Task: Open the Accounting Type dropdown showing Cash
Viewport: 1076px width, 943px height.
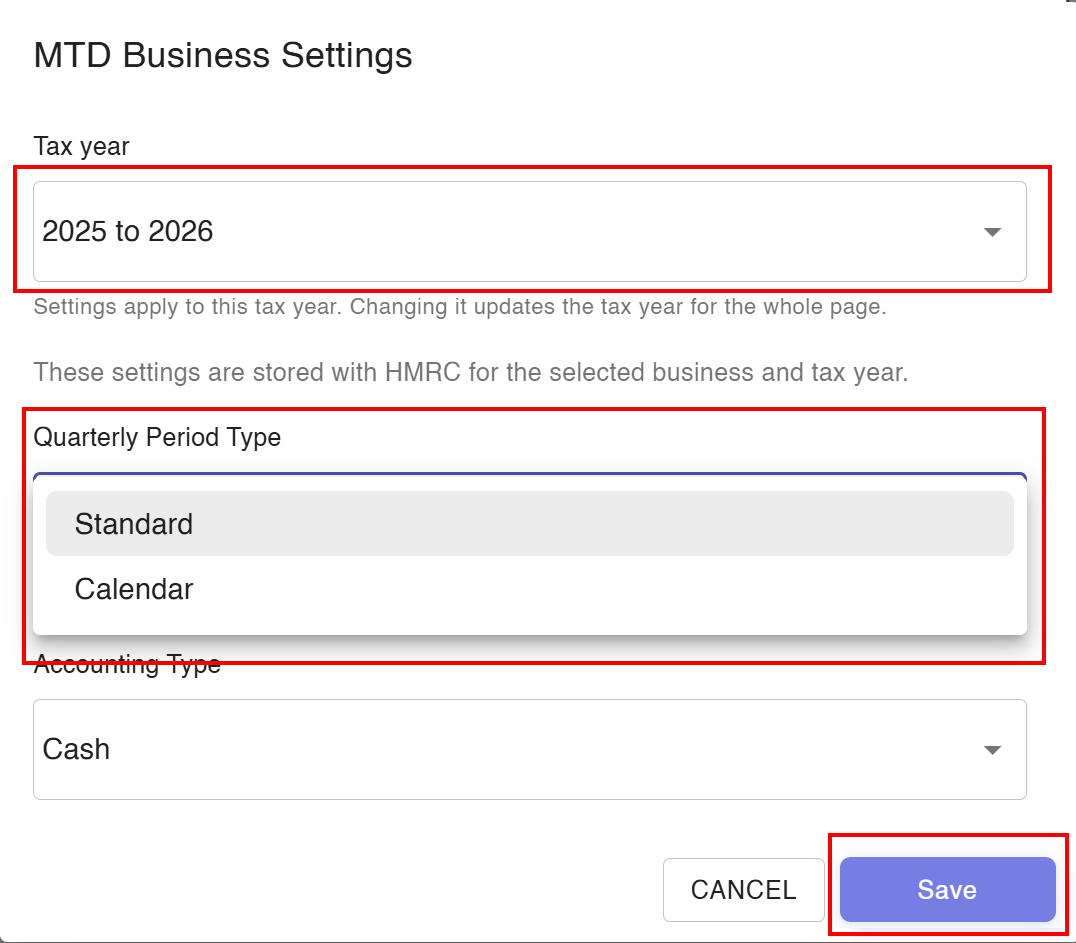Action: pyautogui.click(x=530, y=749)
